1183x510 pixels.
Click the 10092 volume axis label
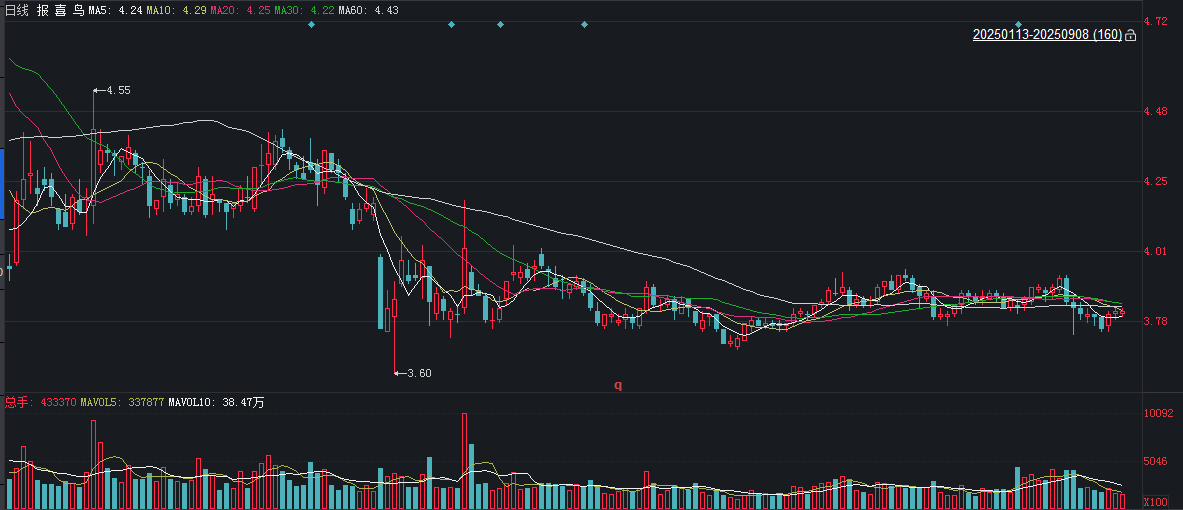[1158, 413]
